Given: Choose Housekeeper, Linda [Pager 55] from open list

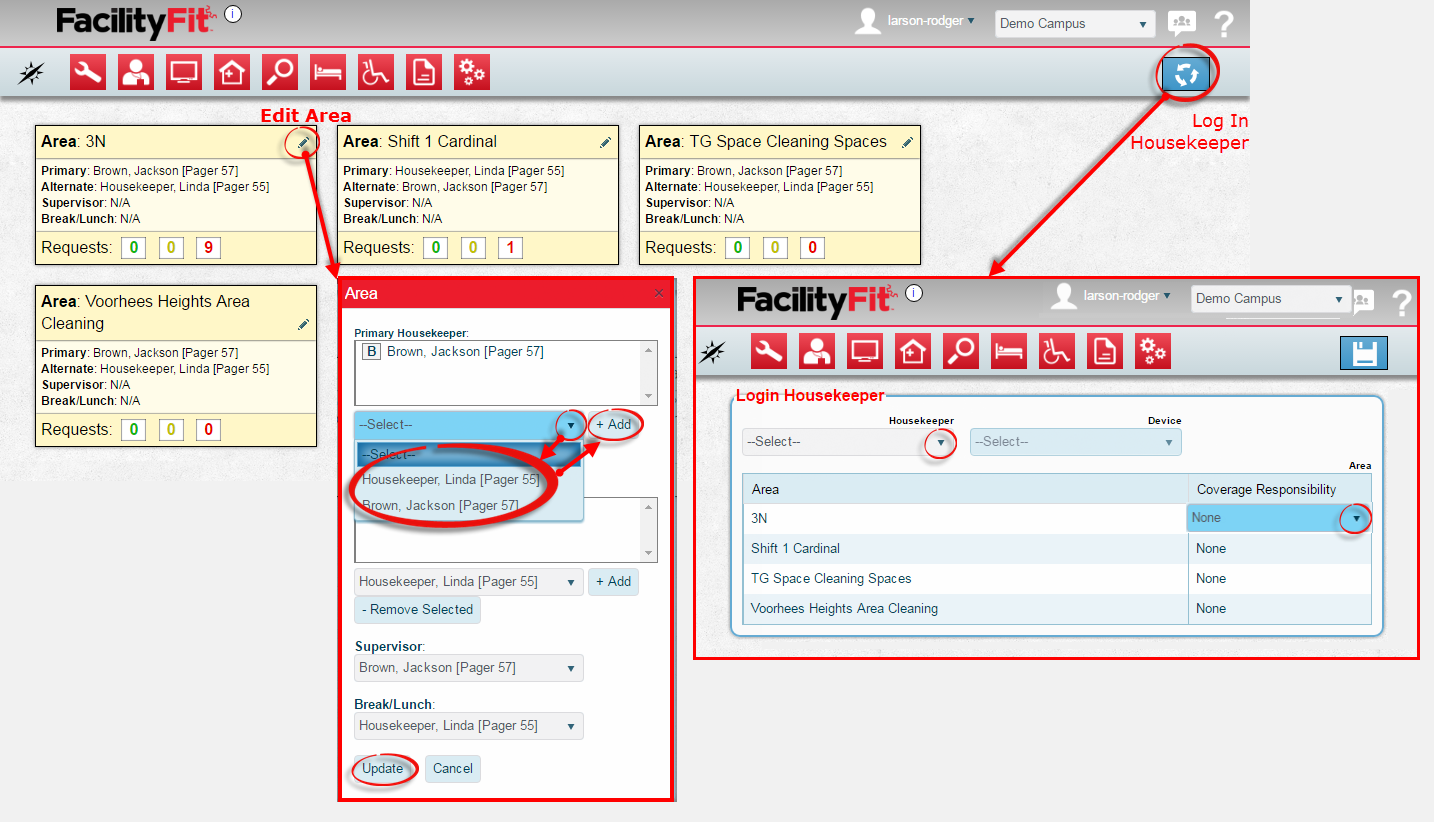Looking at the screenshot, I should point(450,480).
